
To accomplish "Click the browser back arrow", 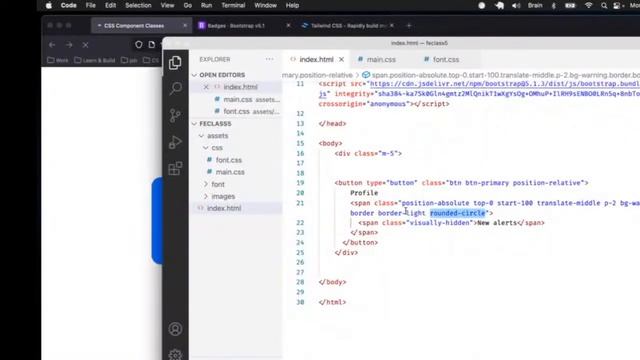I will pyautogui.click(x=52, y=44).
